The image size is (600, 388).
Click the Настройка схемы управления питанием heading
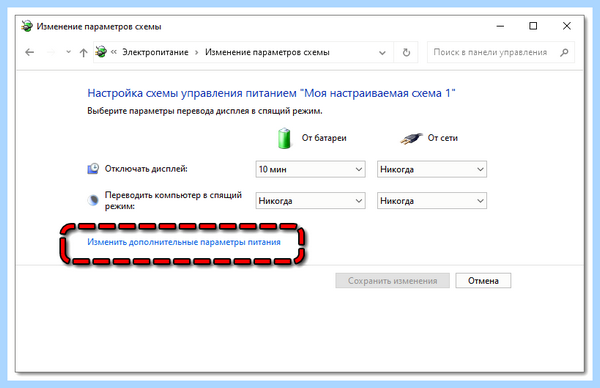click(x=271, y=93)
